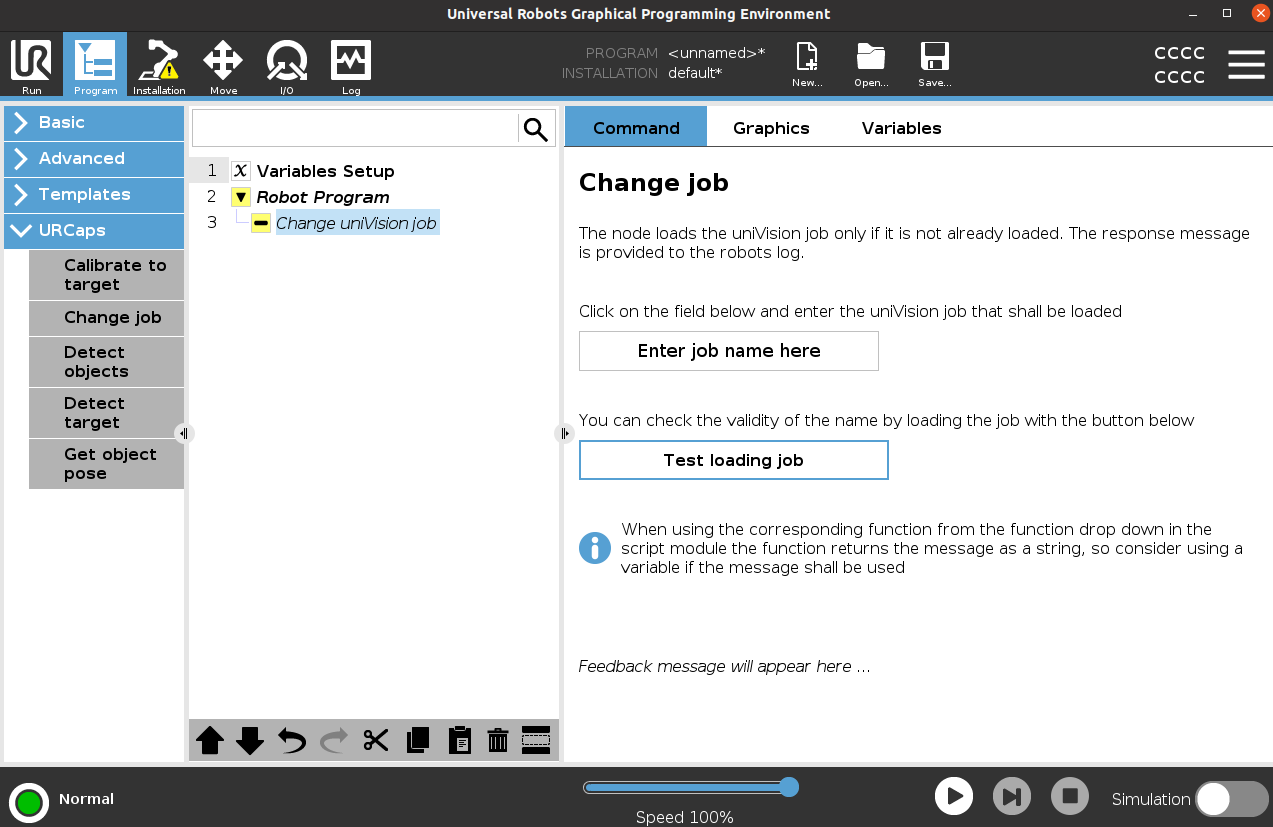Click the Test loading job button
This screenshot has width=1273, height=827.
tap(733, 460)
